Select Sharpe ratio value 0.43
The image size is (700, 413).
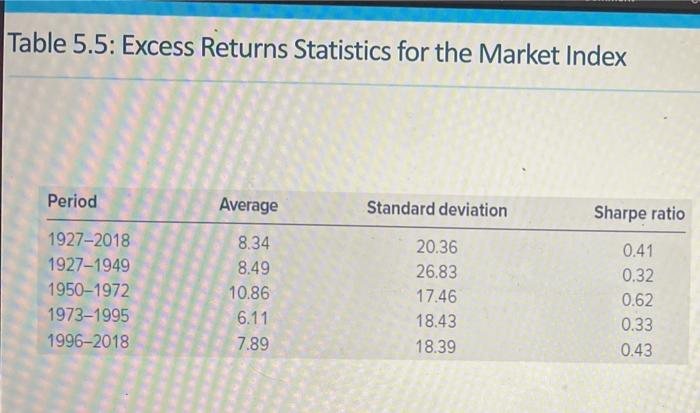tap(637, 350)
